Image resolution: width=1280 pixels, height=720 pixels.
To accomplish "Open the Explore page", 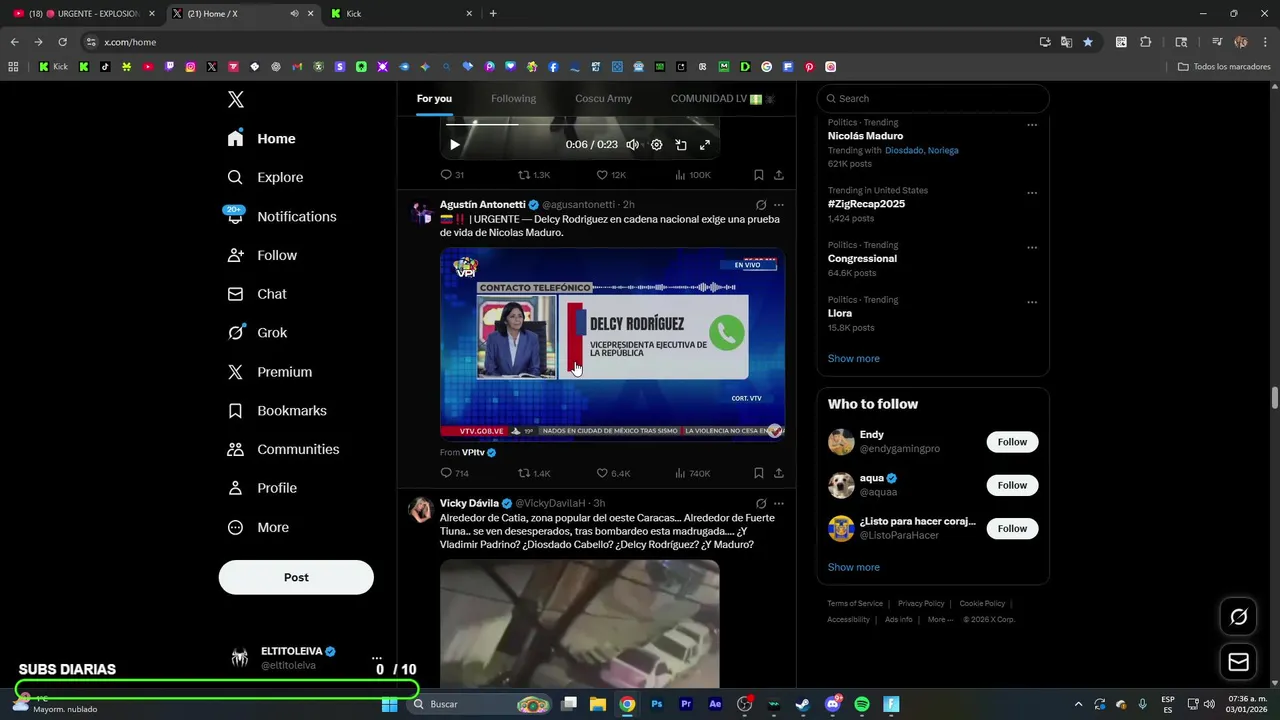I will [x=265, y=177].
